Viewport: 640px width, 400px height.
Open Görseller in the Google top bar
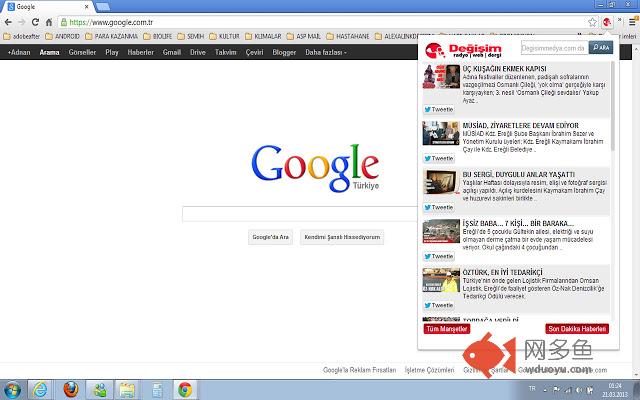[82, 51]
